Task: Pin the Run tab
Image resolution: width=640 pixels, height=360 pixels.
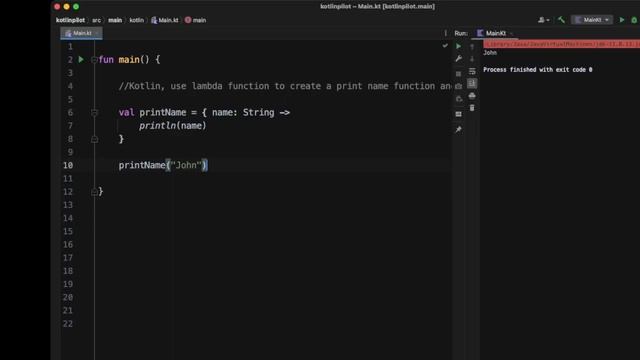Action: click(x=458, y=129)
